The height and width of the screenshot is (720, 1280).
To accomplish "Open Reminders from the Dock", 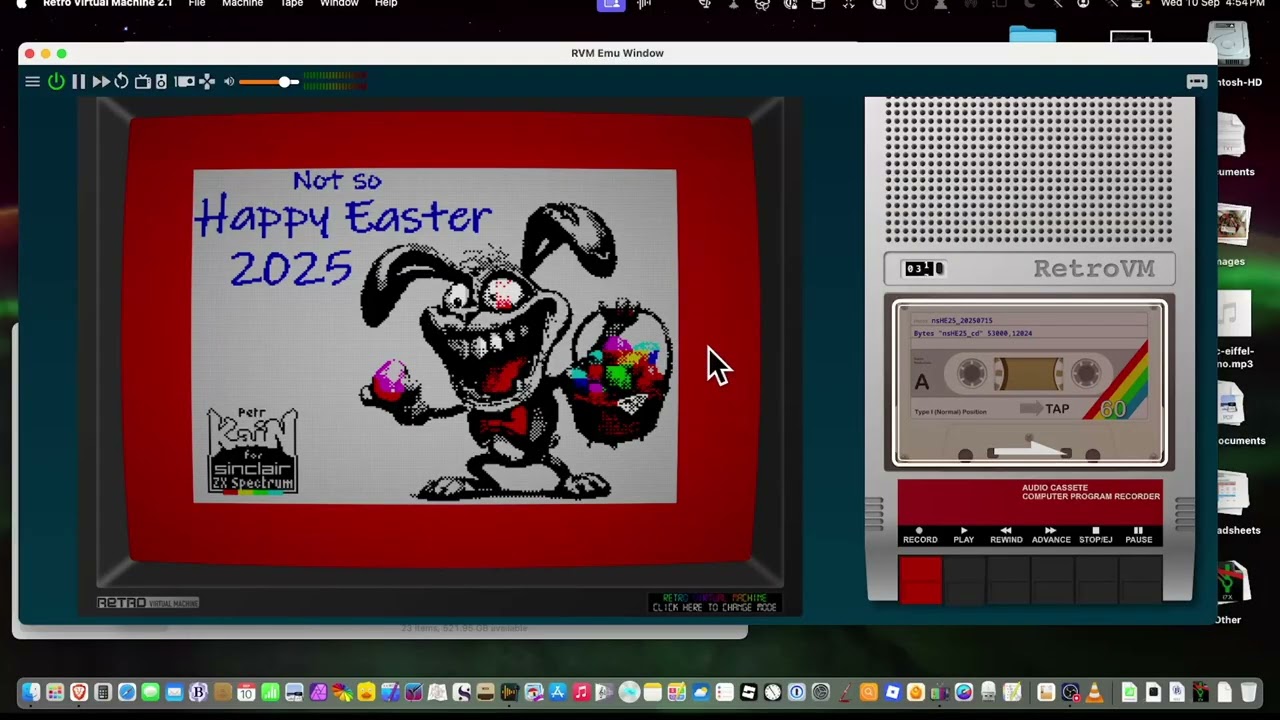I will [725, 692].
